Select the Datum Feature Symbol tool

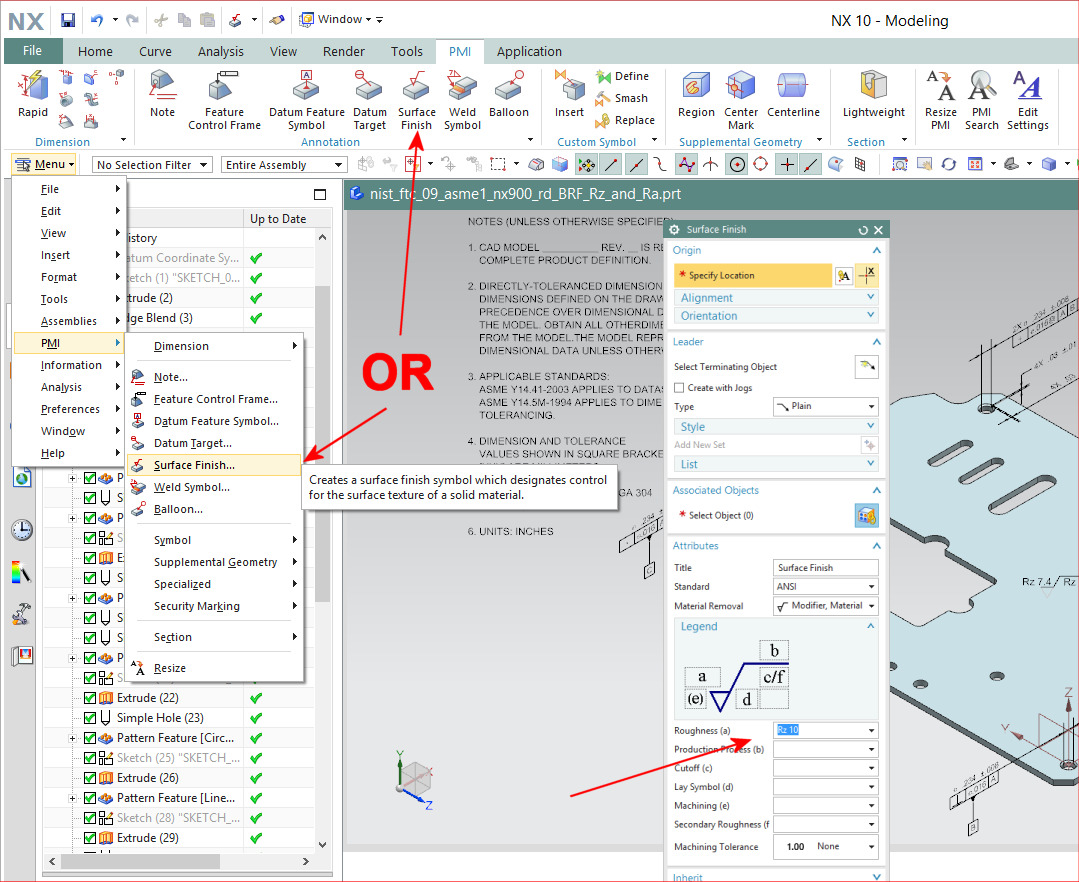(307, 100)
